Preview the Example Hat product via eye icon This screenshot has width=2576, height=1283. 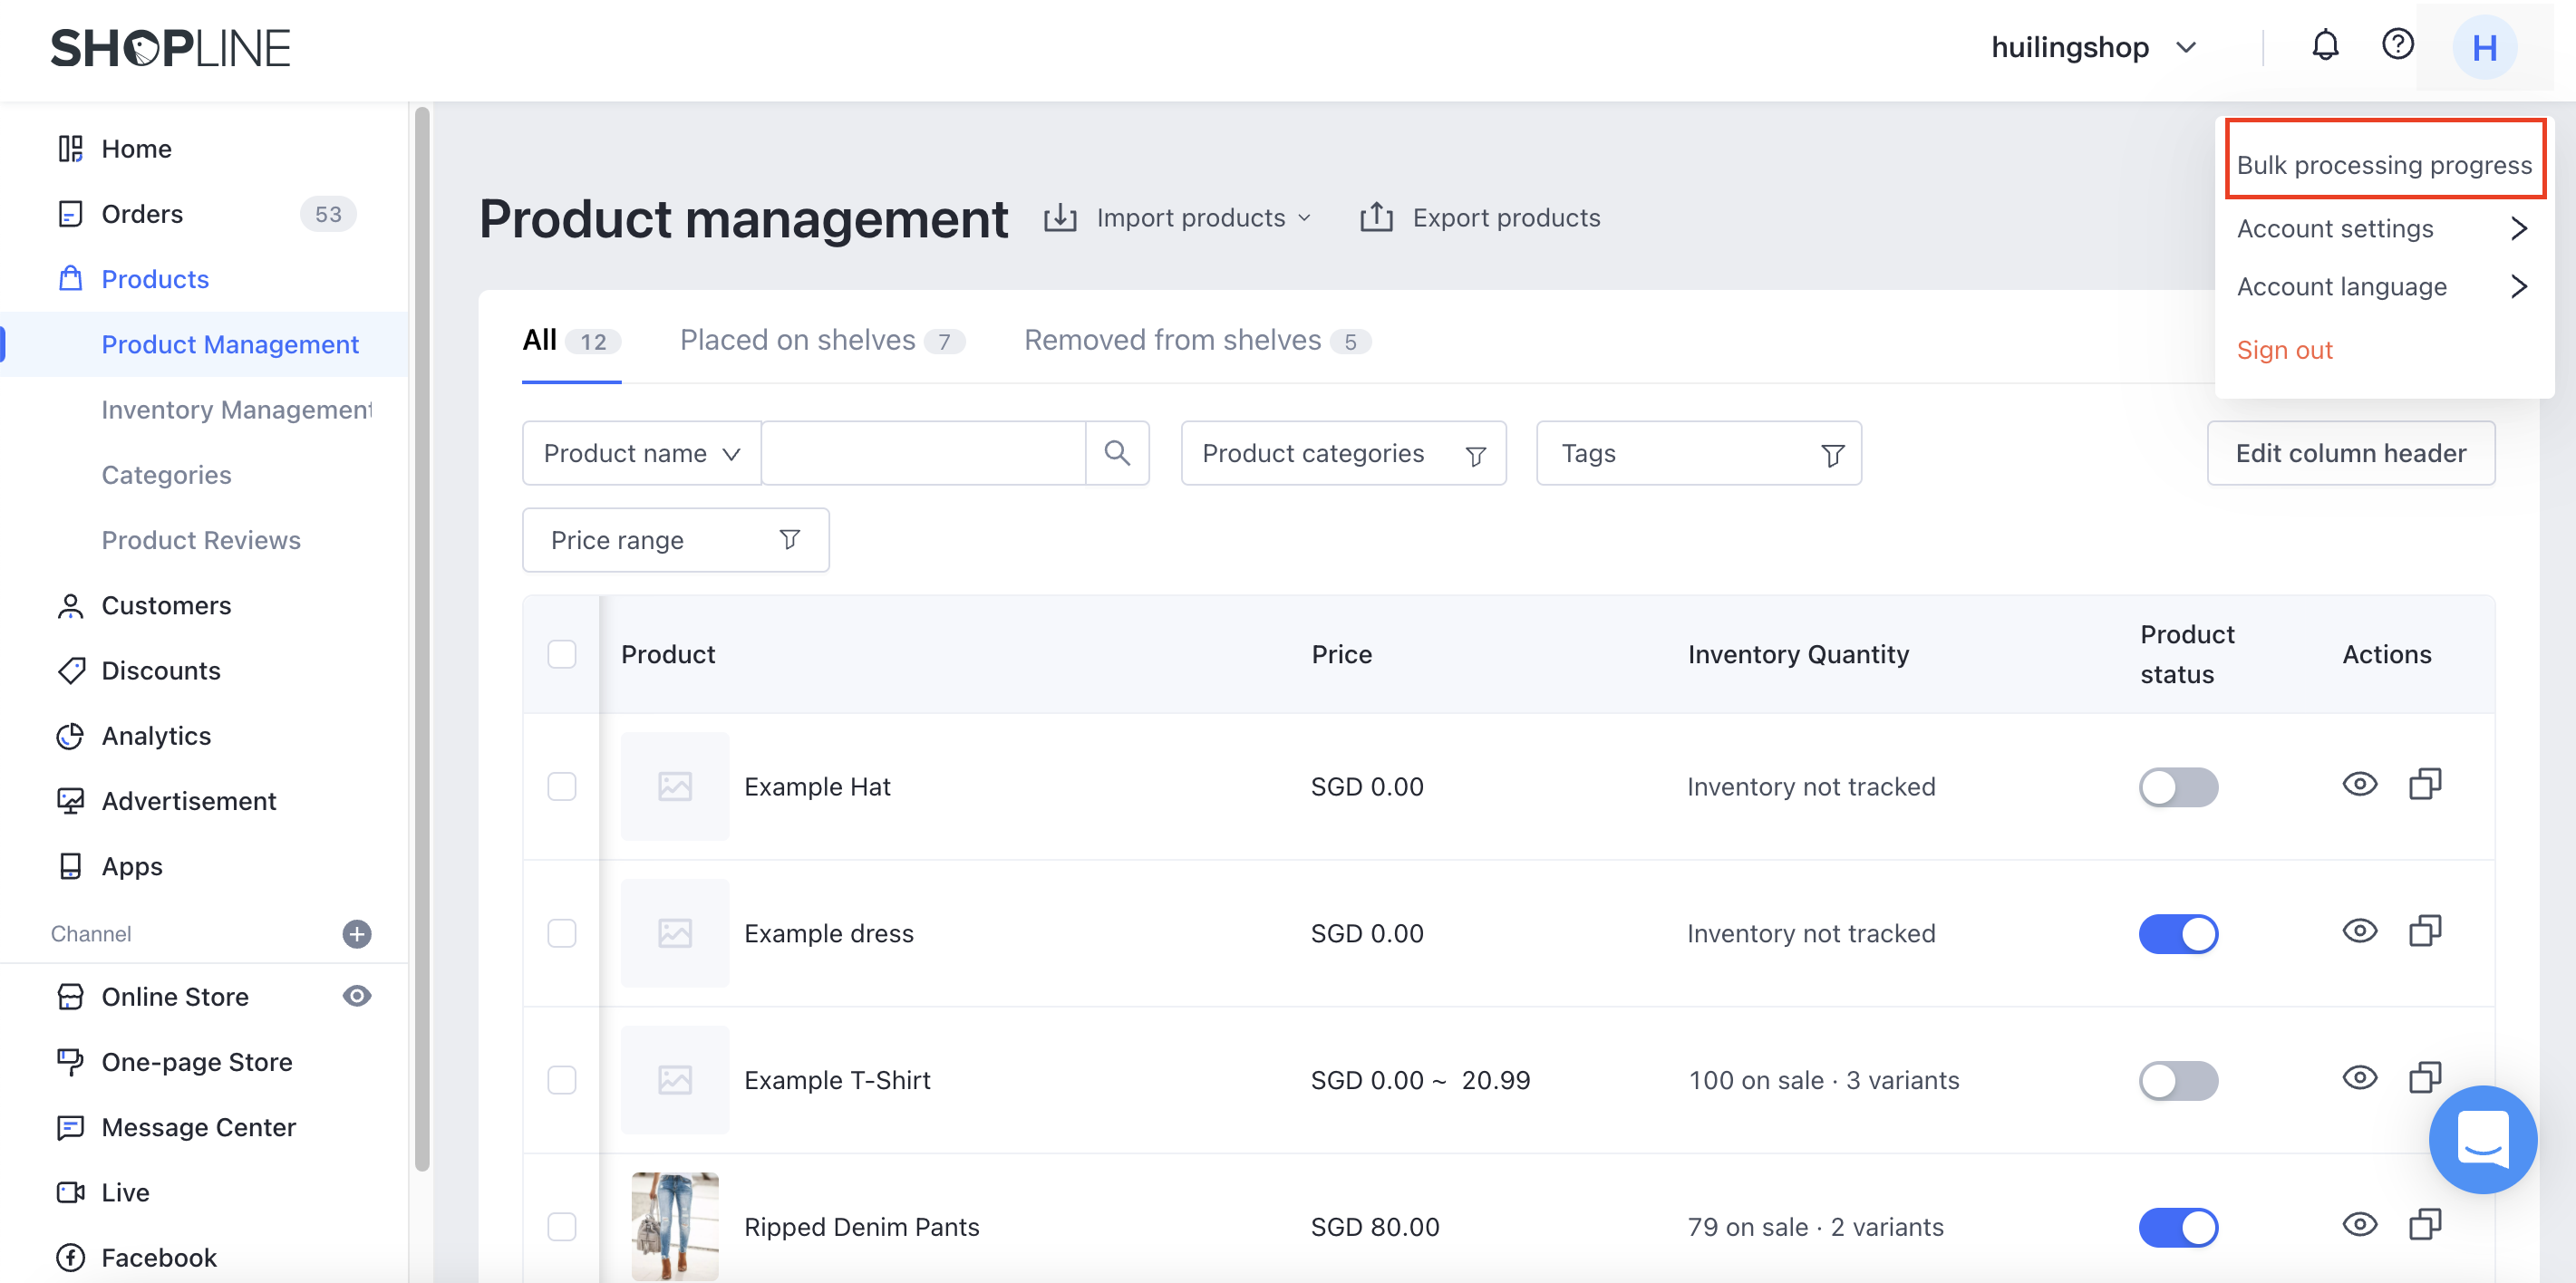2359,784
